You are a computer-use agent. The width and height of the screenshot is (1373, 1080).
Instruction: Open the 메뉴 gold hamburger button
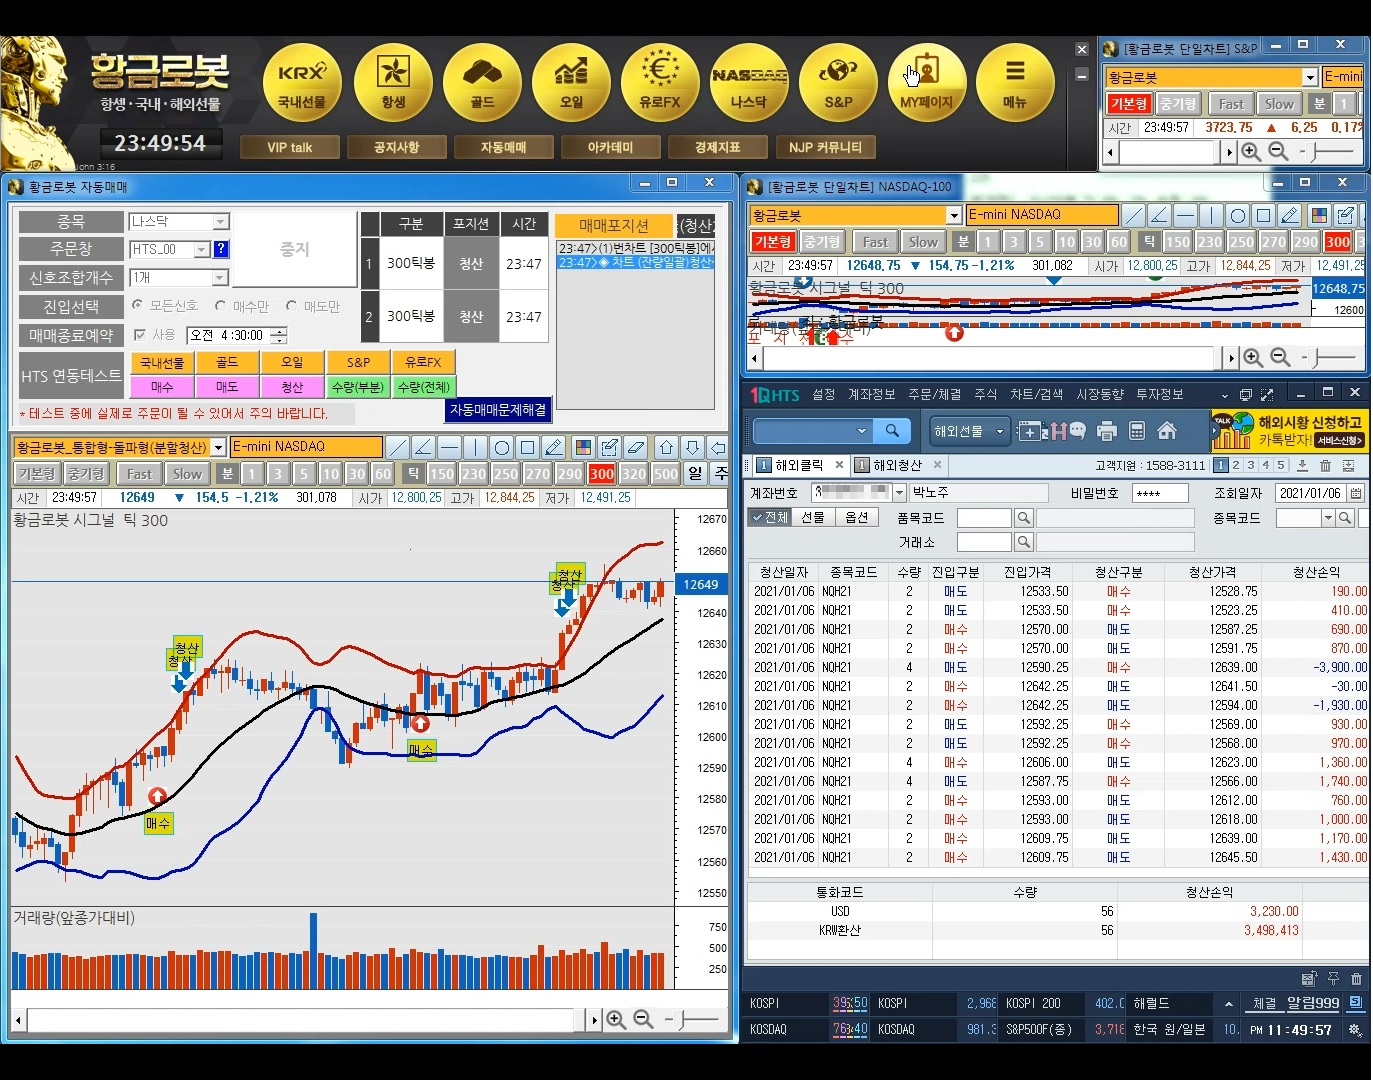[x=1015, y=83]
